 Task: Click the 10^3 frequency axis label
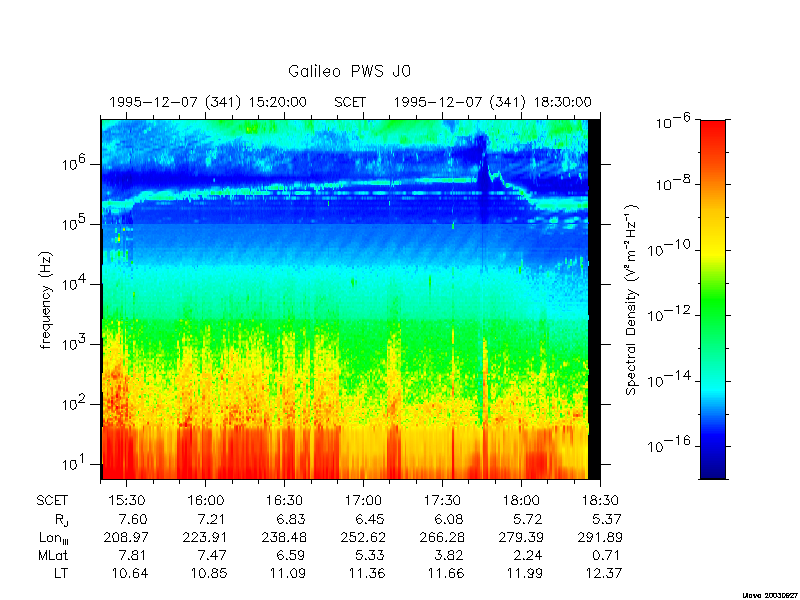coord(75,344)
